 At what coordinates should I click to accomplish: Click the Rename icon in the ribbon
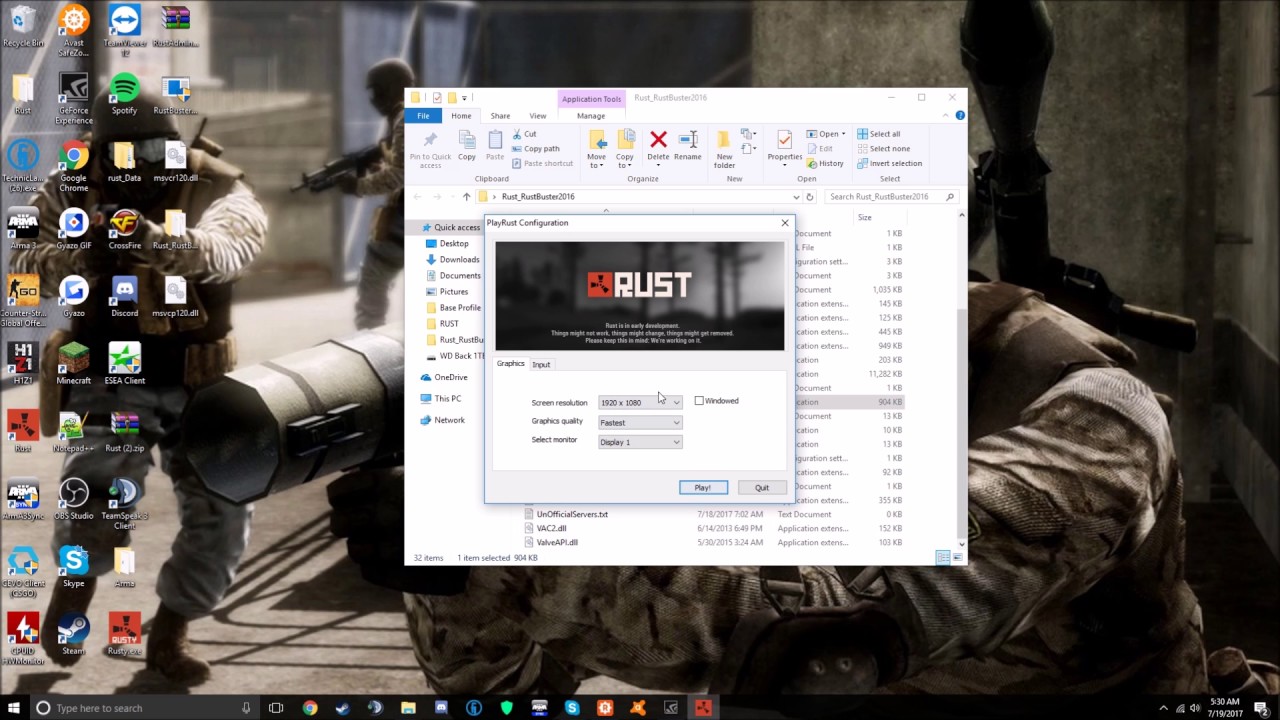click(688, 139)
